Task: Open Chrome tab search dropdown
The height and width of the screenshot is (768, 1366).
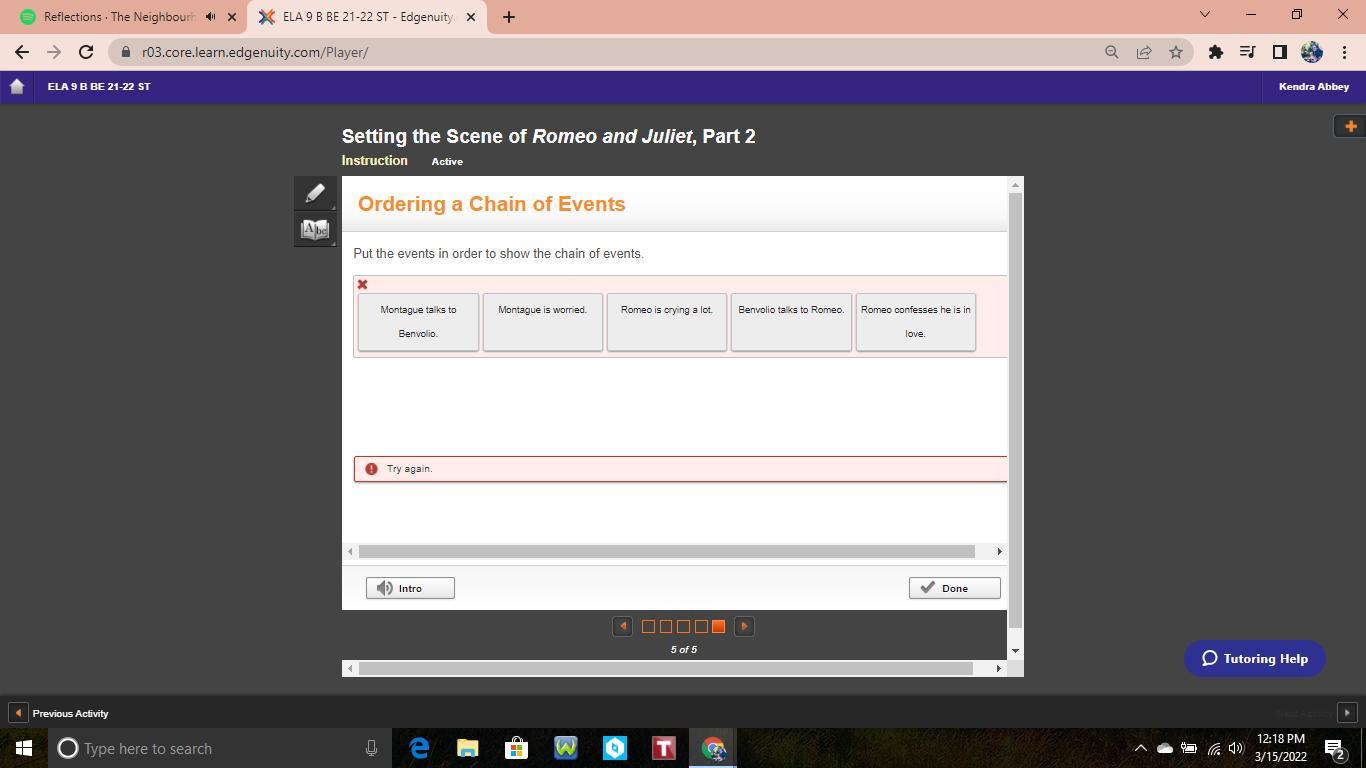Action: point(1204,15)
